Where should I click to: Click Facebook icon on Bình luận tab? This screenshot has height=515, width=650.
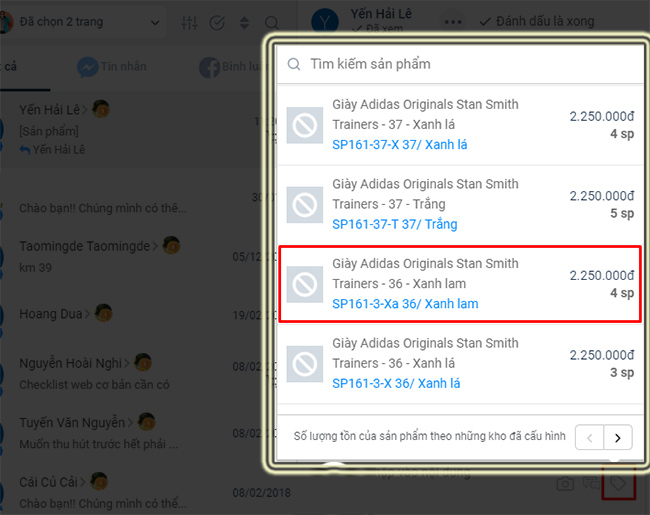[209, 68]
